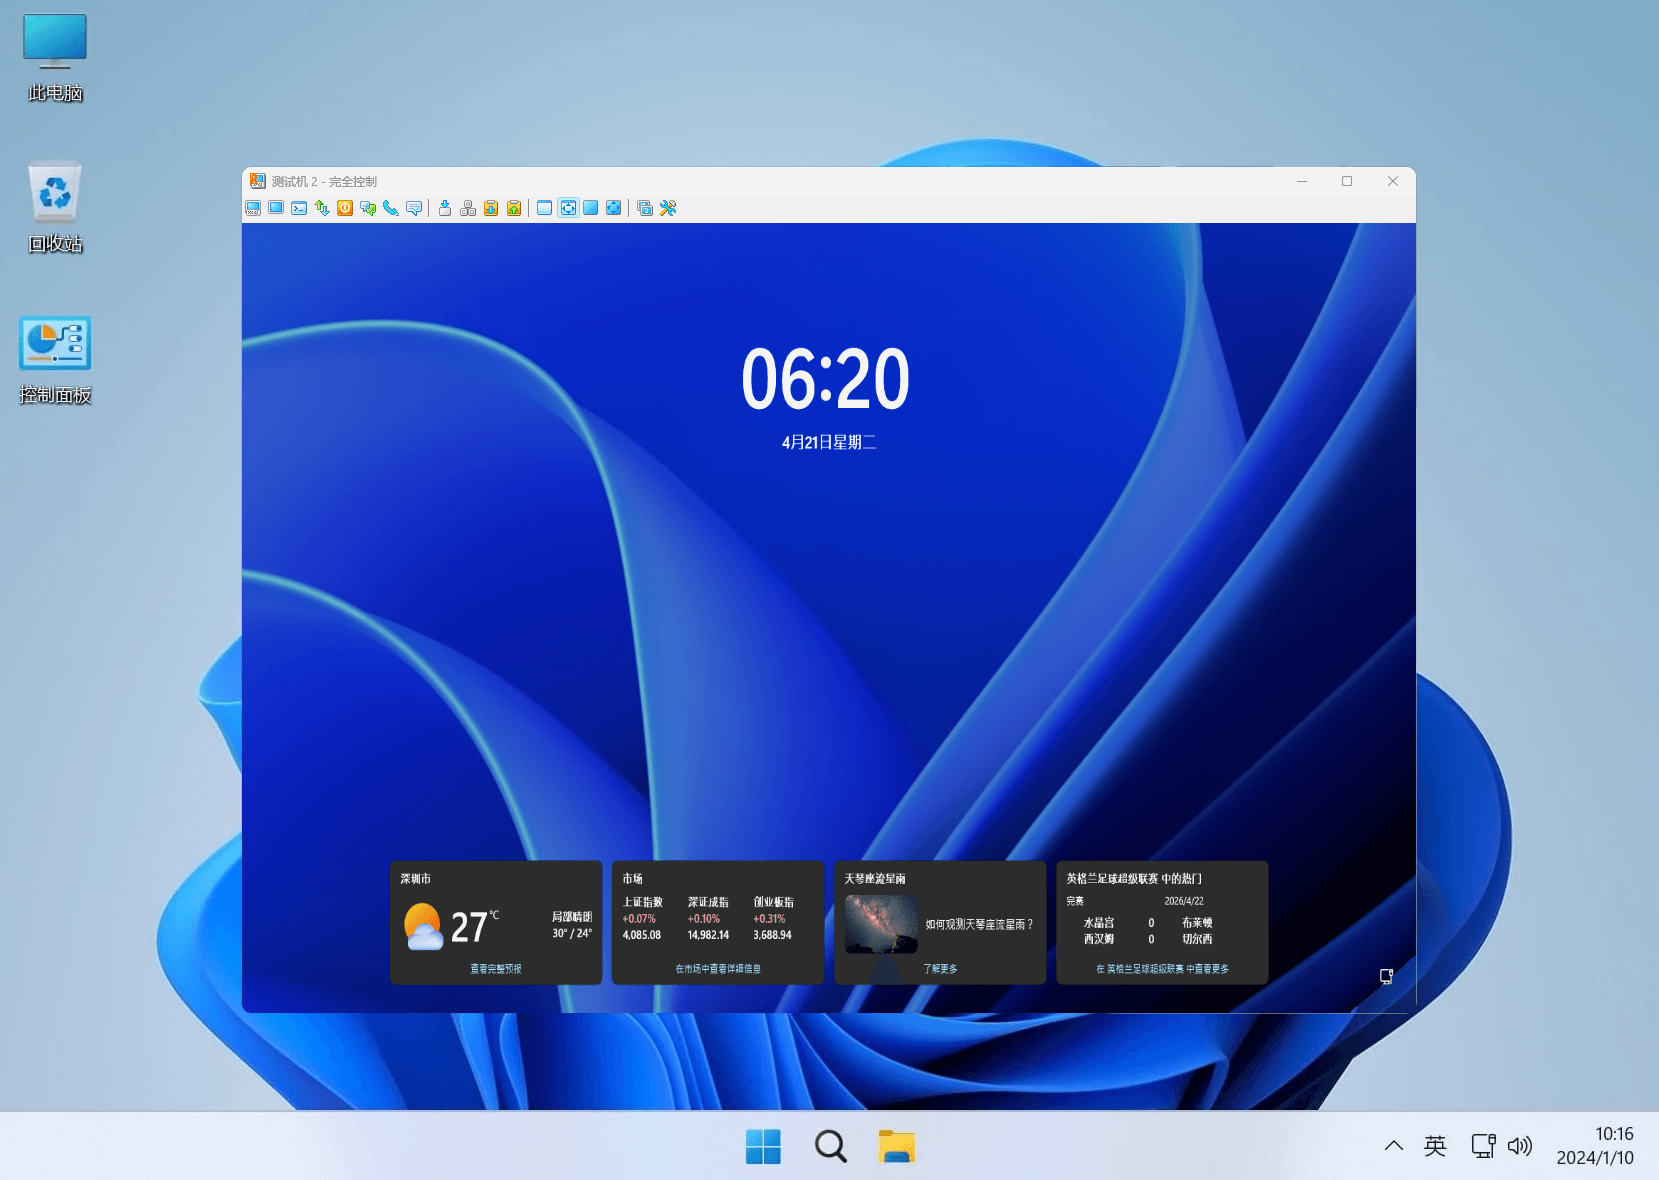Click the Lyrid meteor shower thumbnail image
The width and height of the screenshot is (1659, 1180).
(880, 924)
